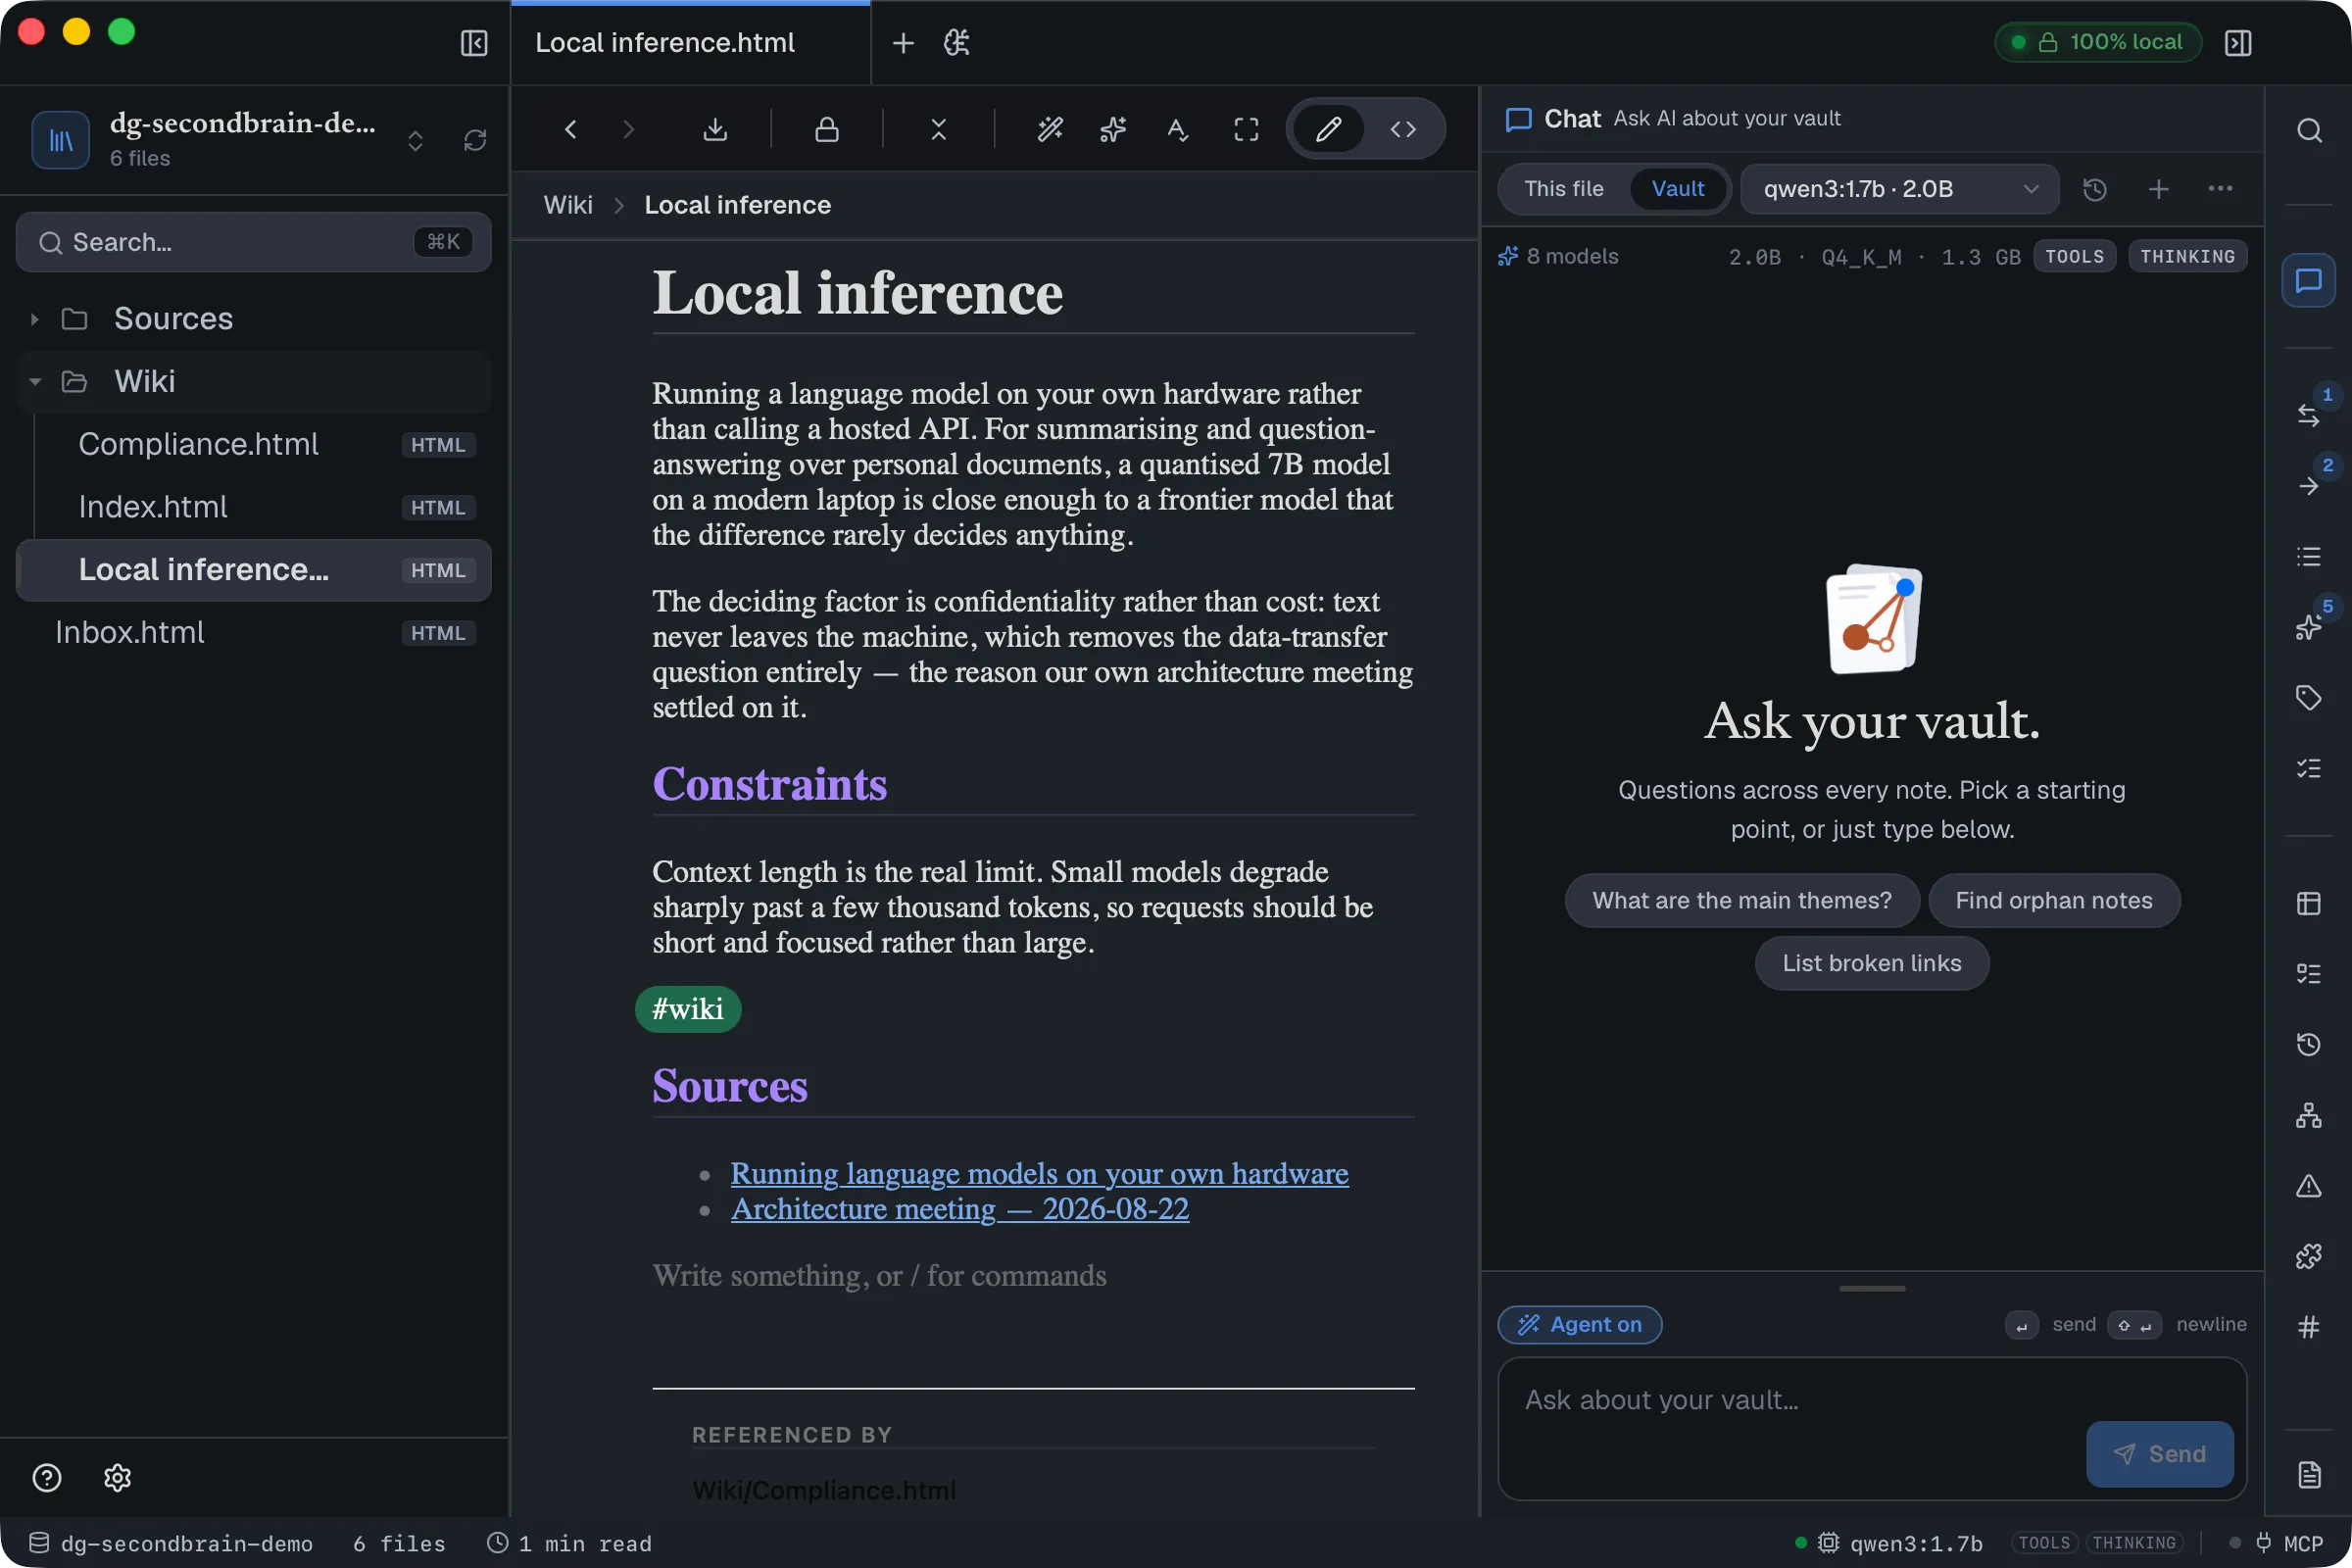2352x1568 pixels.
Task: Open chat history clock icon
Action: [x=2095, y=189]
